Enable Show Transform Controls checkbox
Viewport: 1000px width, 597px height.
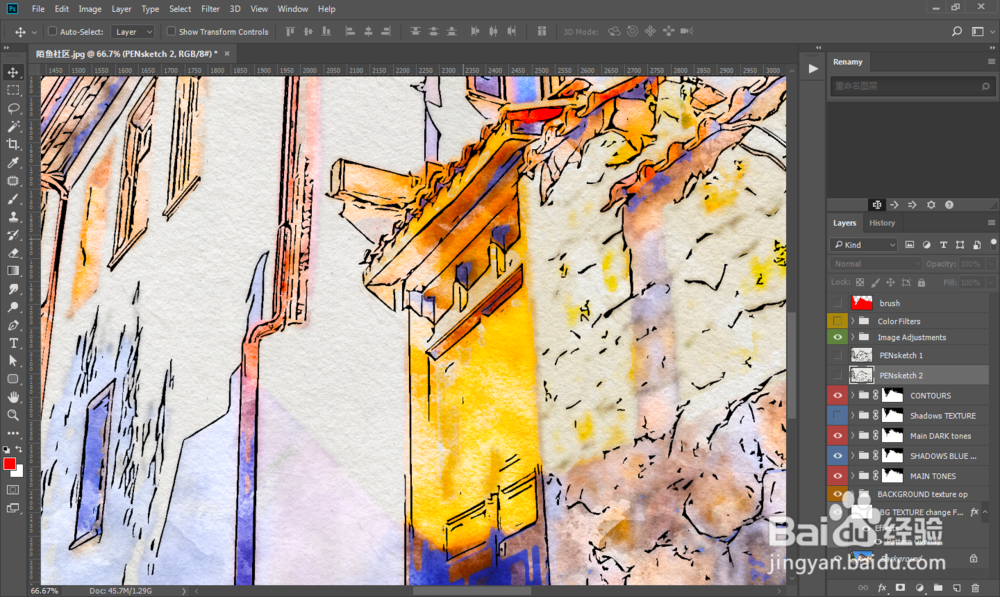(x=171, y=31)
